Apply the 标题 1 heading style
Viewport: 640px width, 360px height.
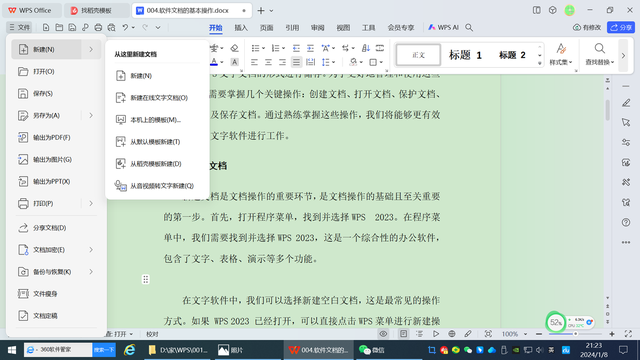pos(465,55)
